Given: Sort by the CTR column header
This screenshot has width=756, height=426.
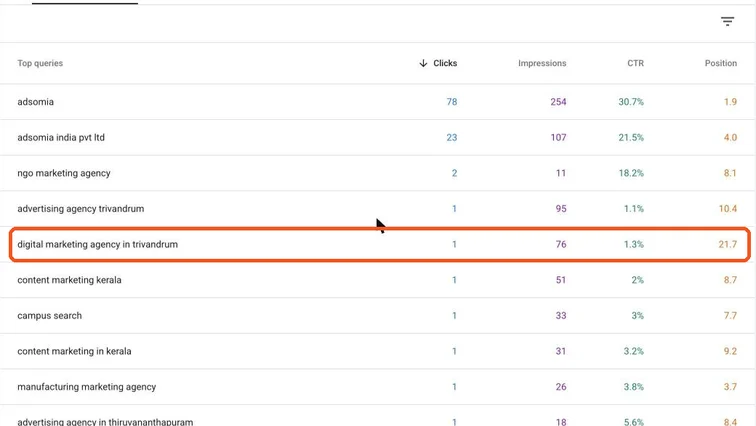Looking at the screenshot, I should [635, 63].
